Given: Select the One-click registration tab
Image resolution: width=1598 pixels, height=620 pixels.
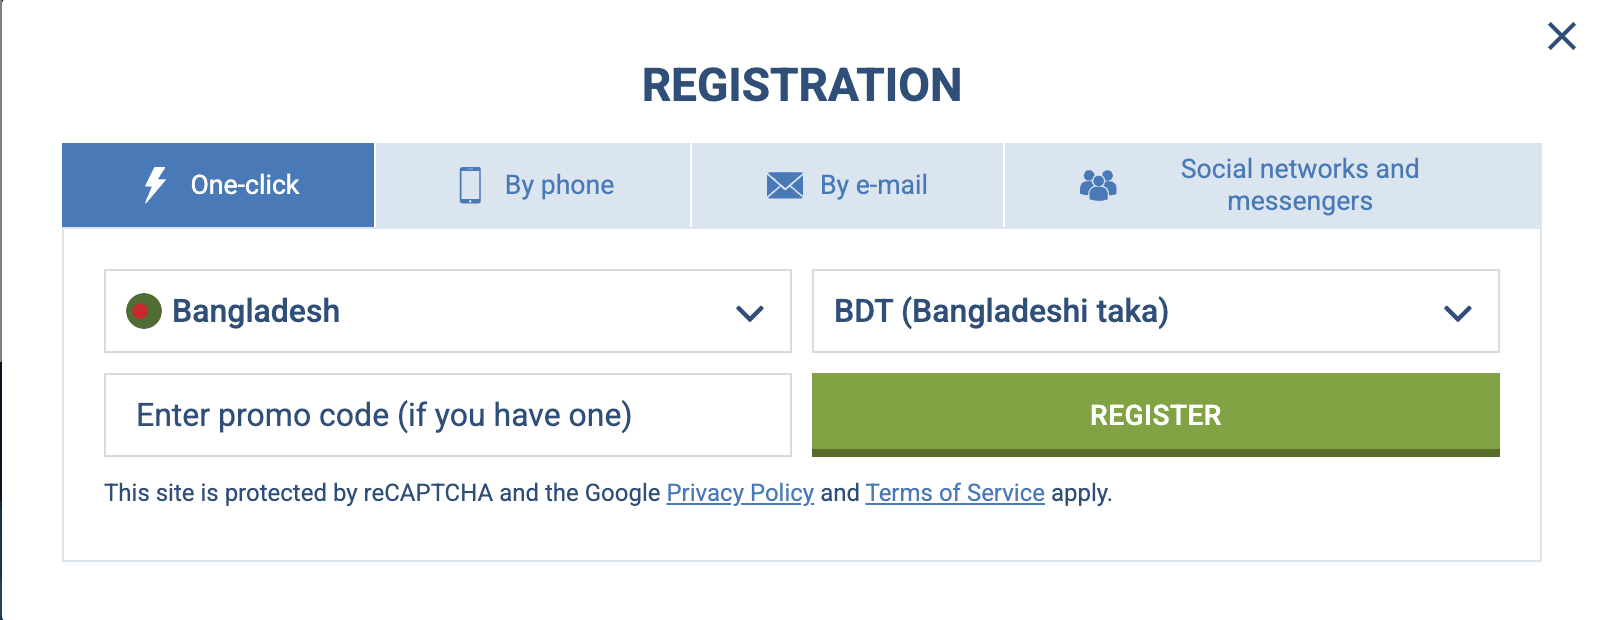Looking at the screenshot, I should click(x=217, y=184).
